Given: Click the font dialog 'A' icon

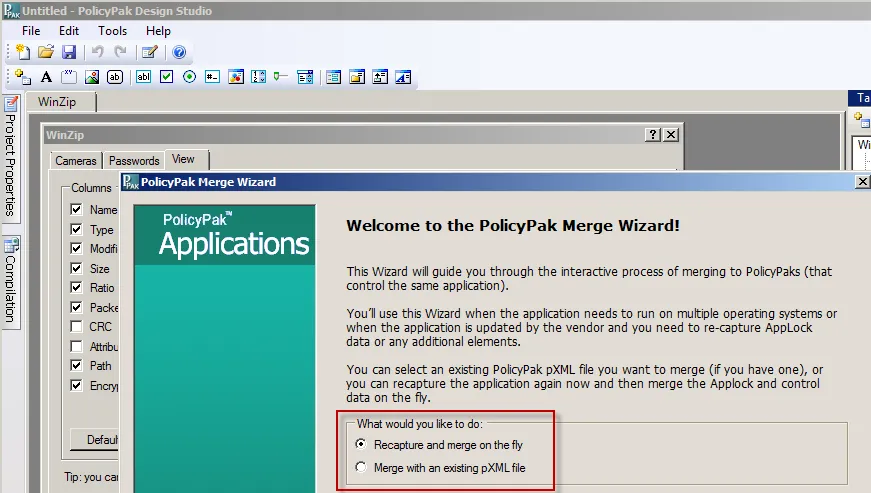Looking at the screenshot, I should [403, 77].
